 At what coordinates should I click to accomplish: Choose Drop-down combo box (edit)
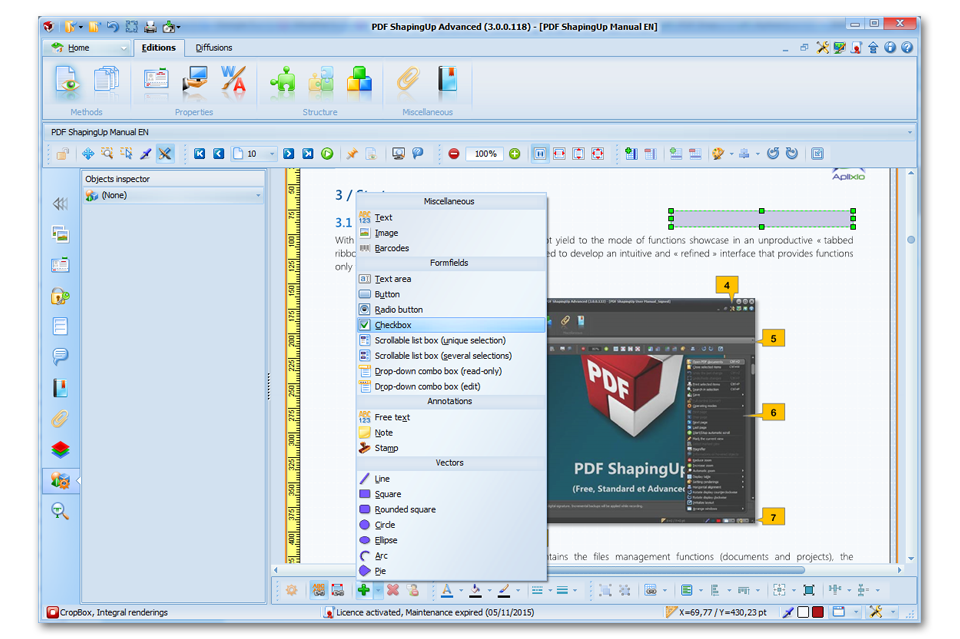[x=451, y=387]
